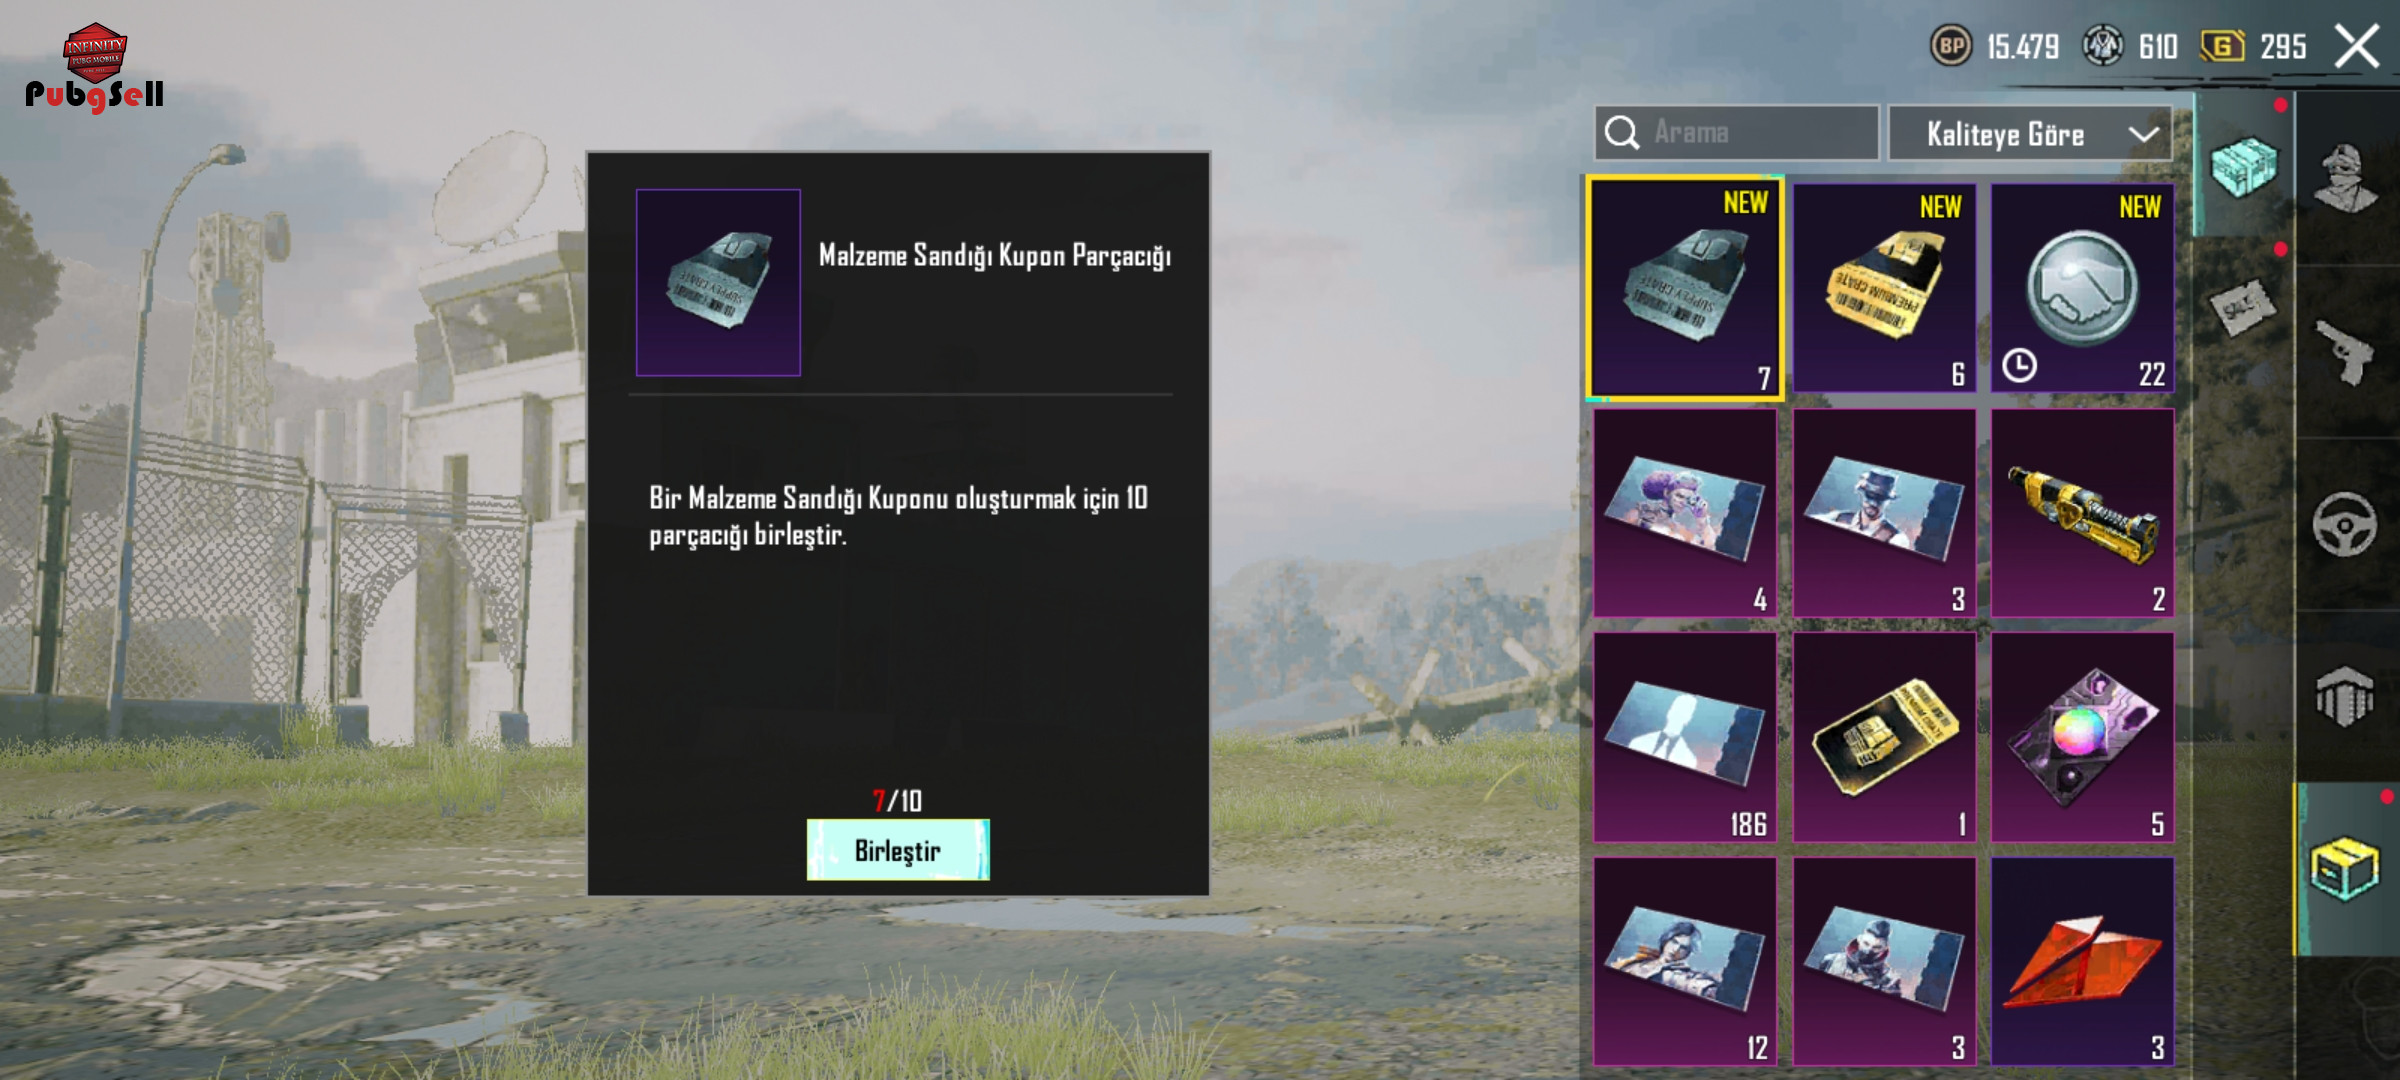
Task: Click the Arama search field
Action: click(1737, 132)
